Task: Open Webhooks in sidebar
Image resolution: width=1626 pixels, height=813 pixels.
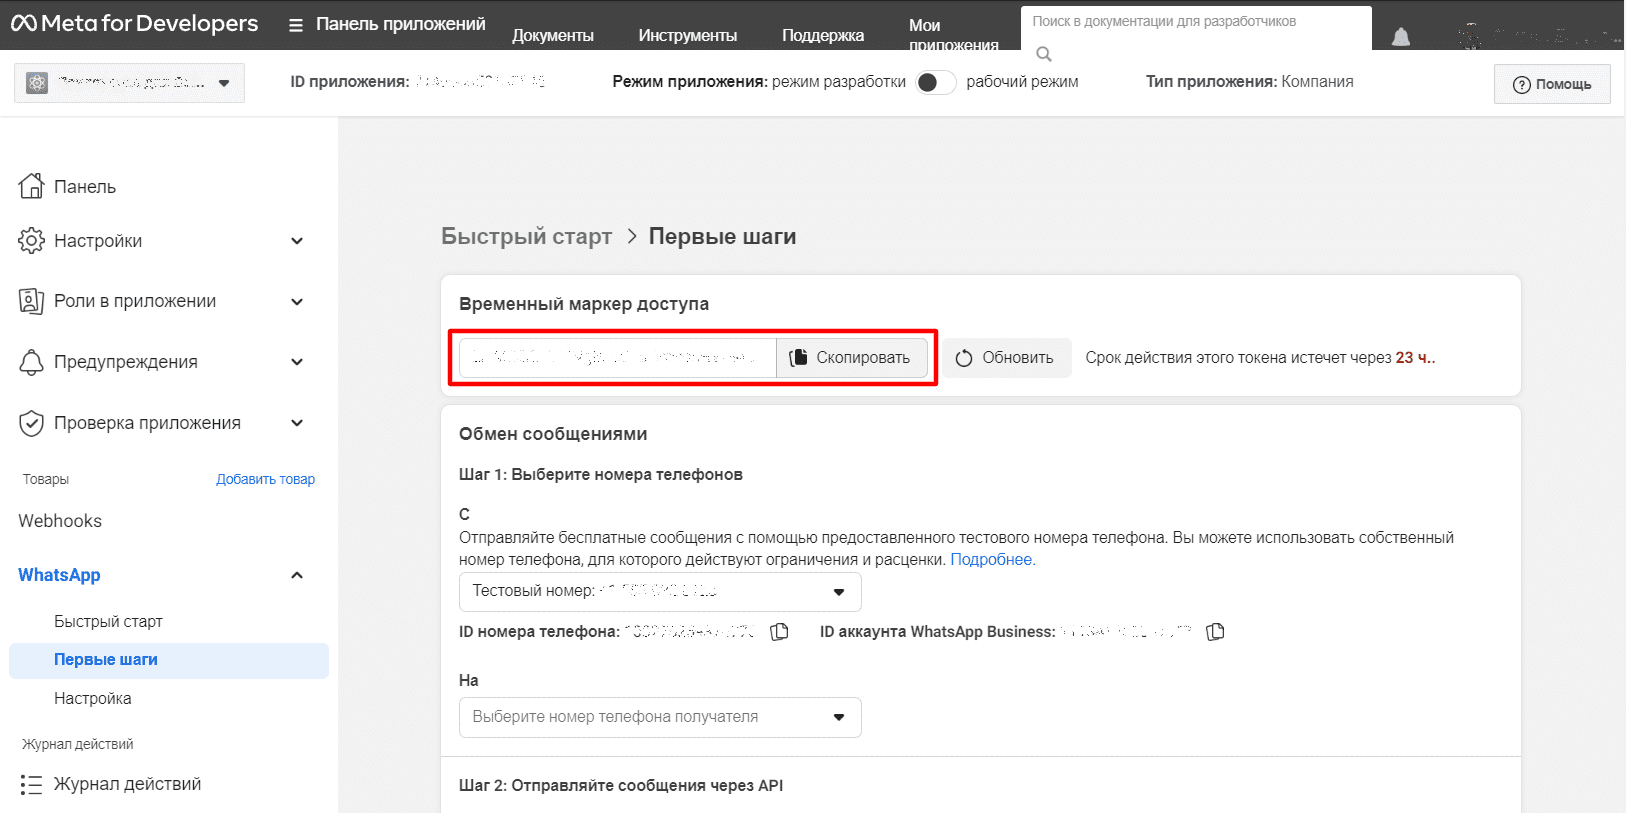Action: tap(60, 521)
